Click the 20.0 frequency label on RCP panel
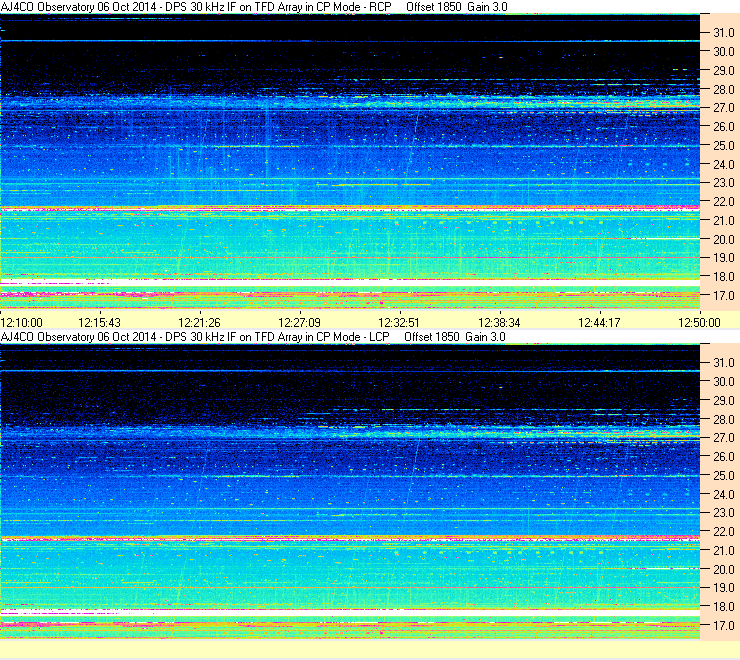740x660 pixels. click(724, 239)
